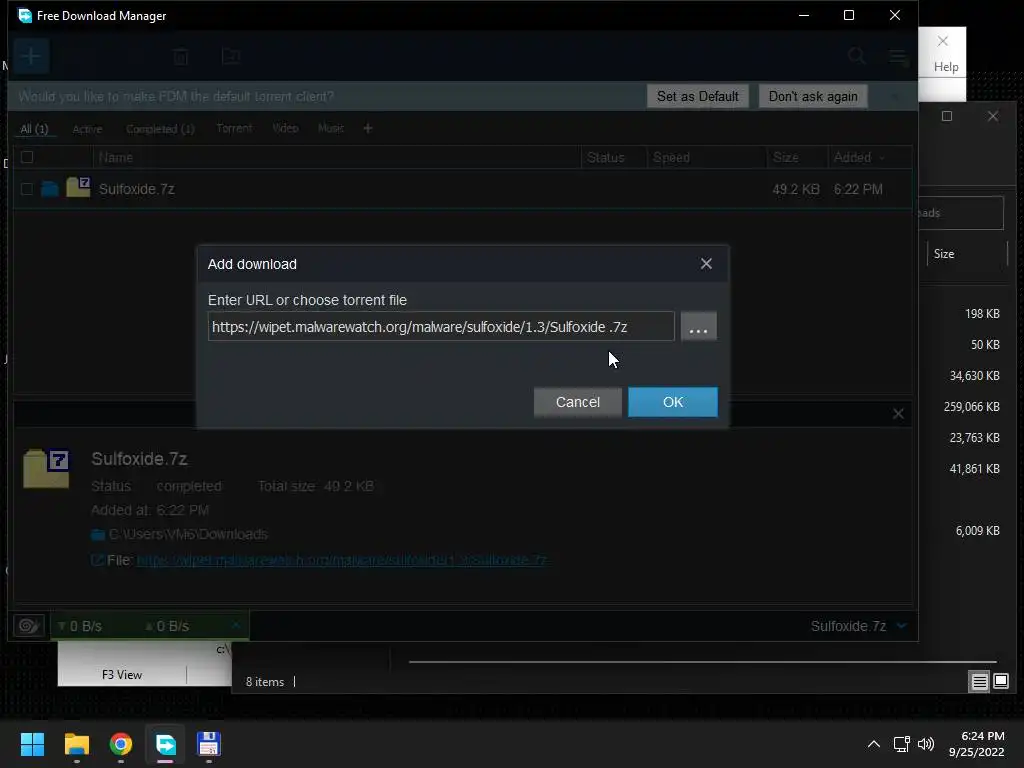The width and height of the screenshot is (1024, 768).
Task: Close the download details panel
Action: (898, 413)
